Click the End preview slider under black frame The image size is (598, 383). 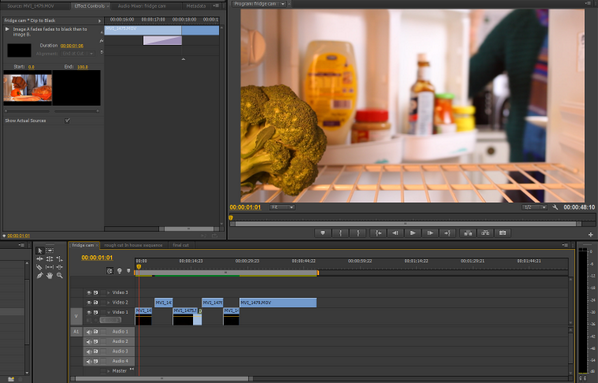[x=77, y=111]
